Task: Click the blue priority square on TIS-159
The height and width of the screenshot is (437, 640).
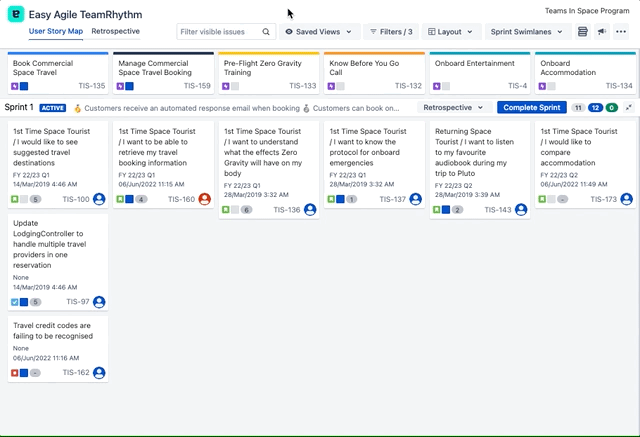Action: coord(130,86)
